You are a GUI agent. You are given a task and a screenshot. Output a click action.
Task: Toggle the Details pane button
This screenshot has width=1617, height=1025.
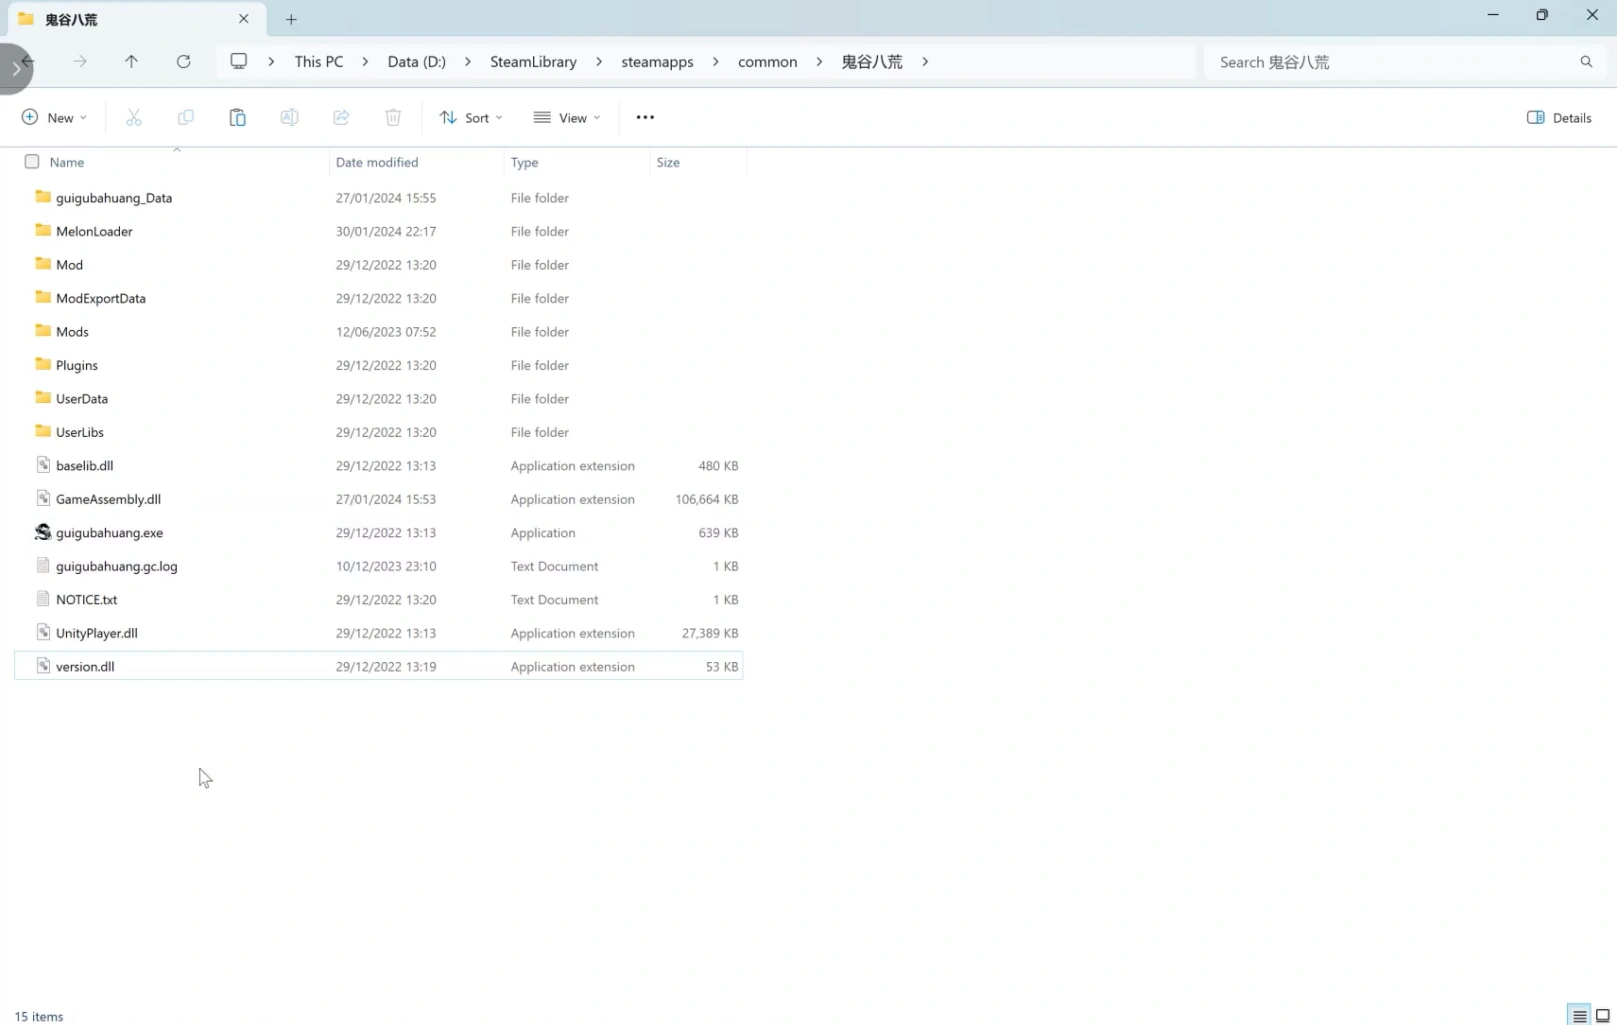coord(1559,118)
